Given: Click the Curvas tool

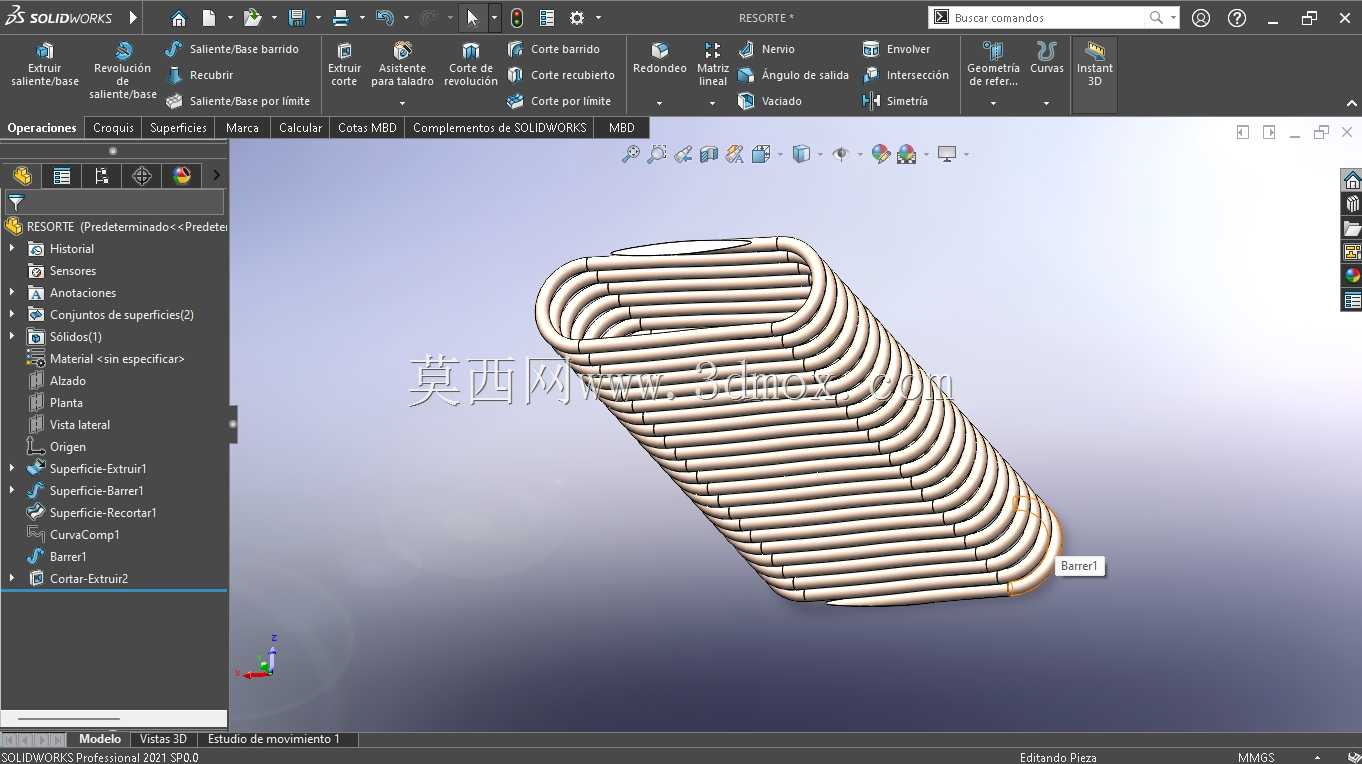Looking at the screenshot, I should (1047, 59).
